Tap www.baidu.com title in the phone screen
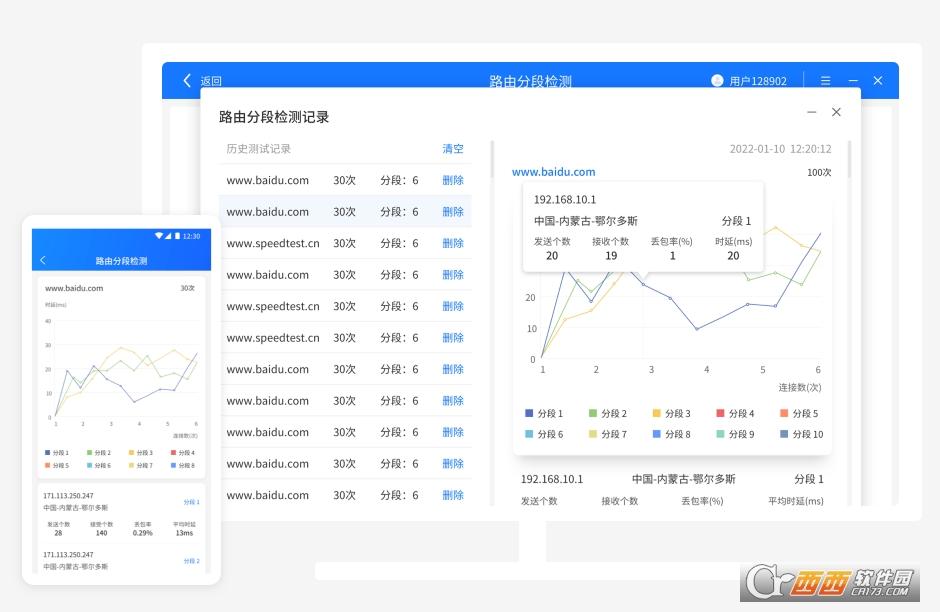The height and width of the screenshot is (612, 940). 74,288
